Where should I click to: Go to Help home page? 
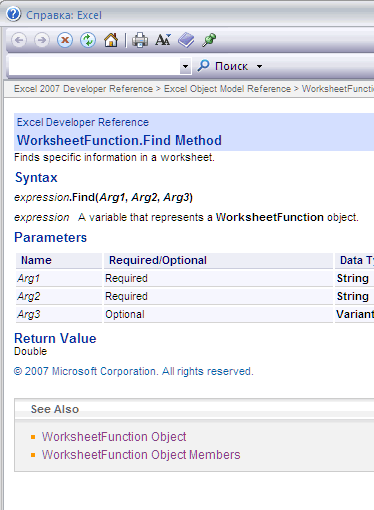tap(111, 40)
